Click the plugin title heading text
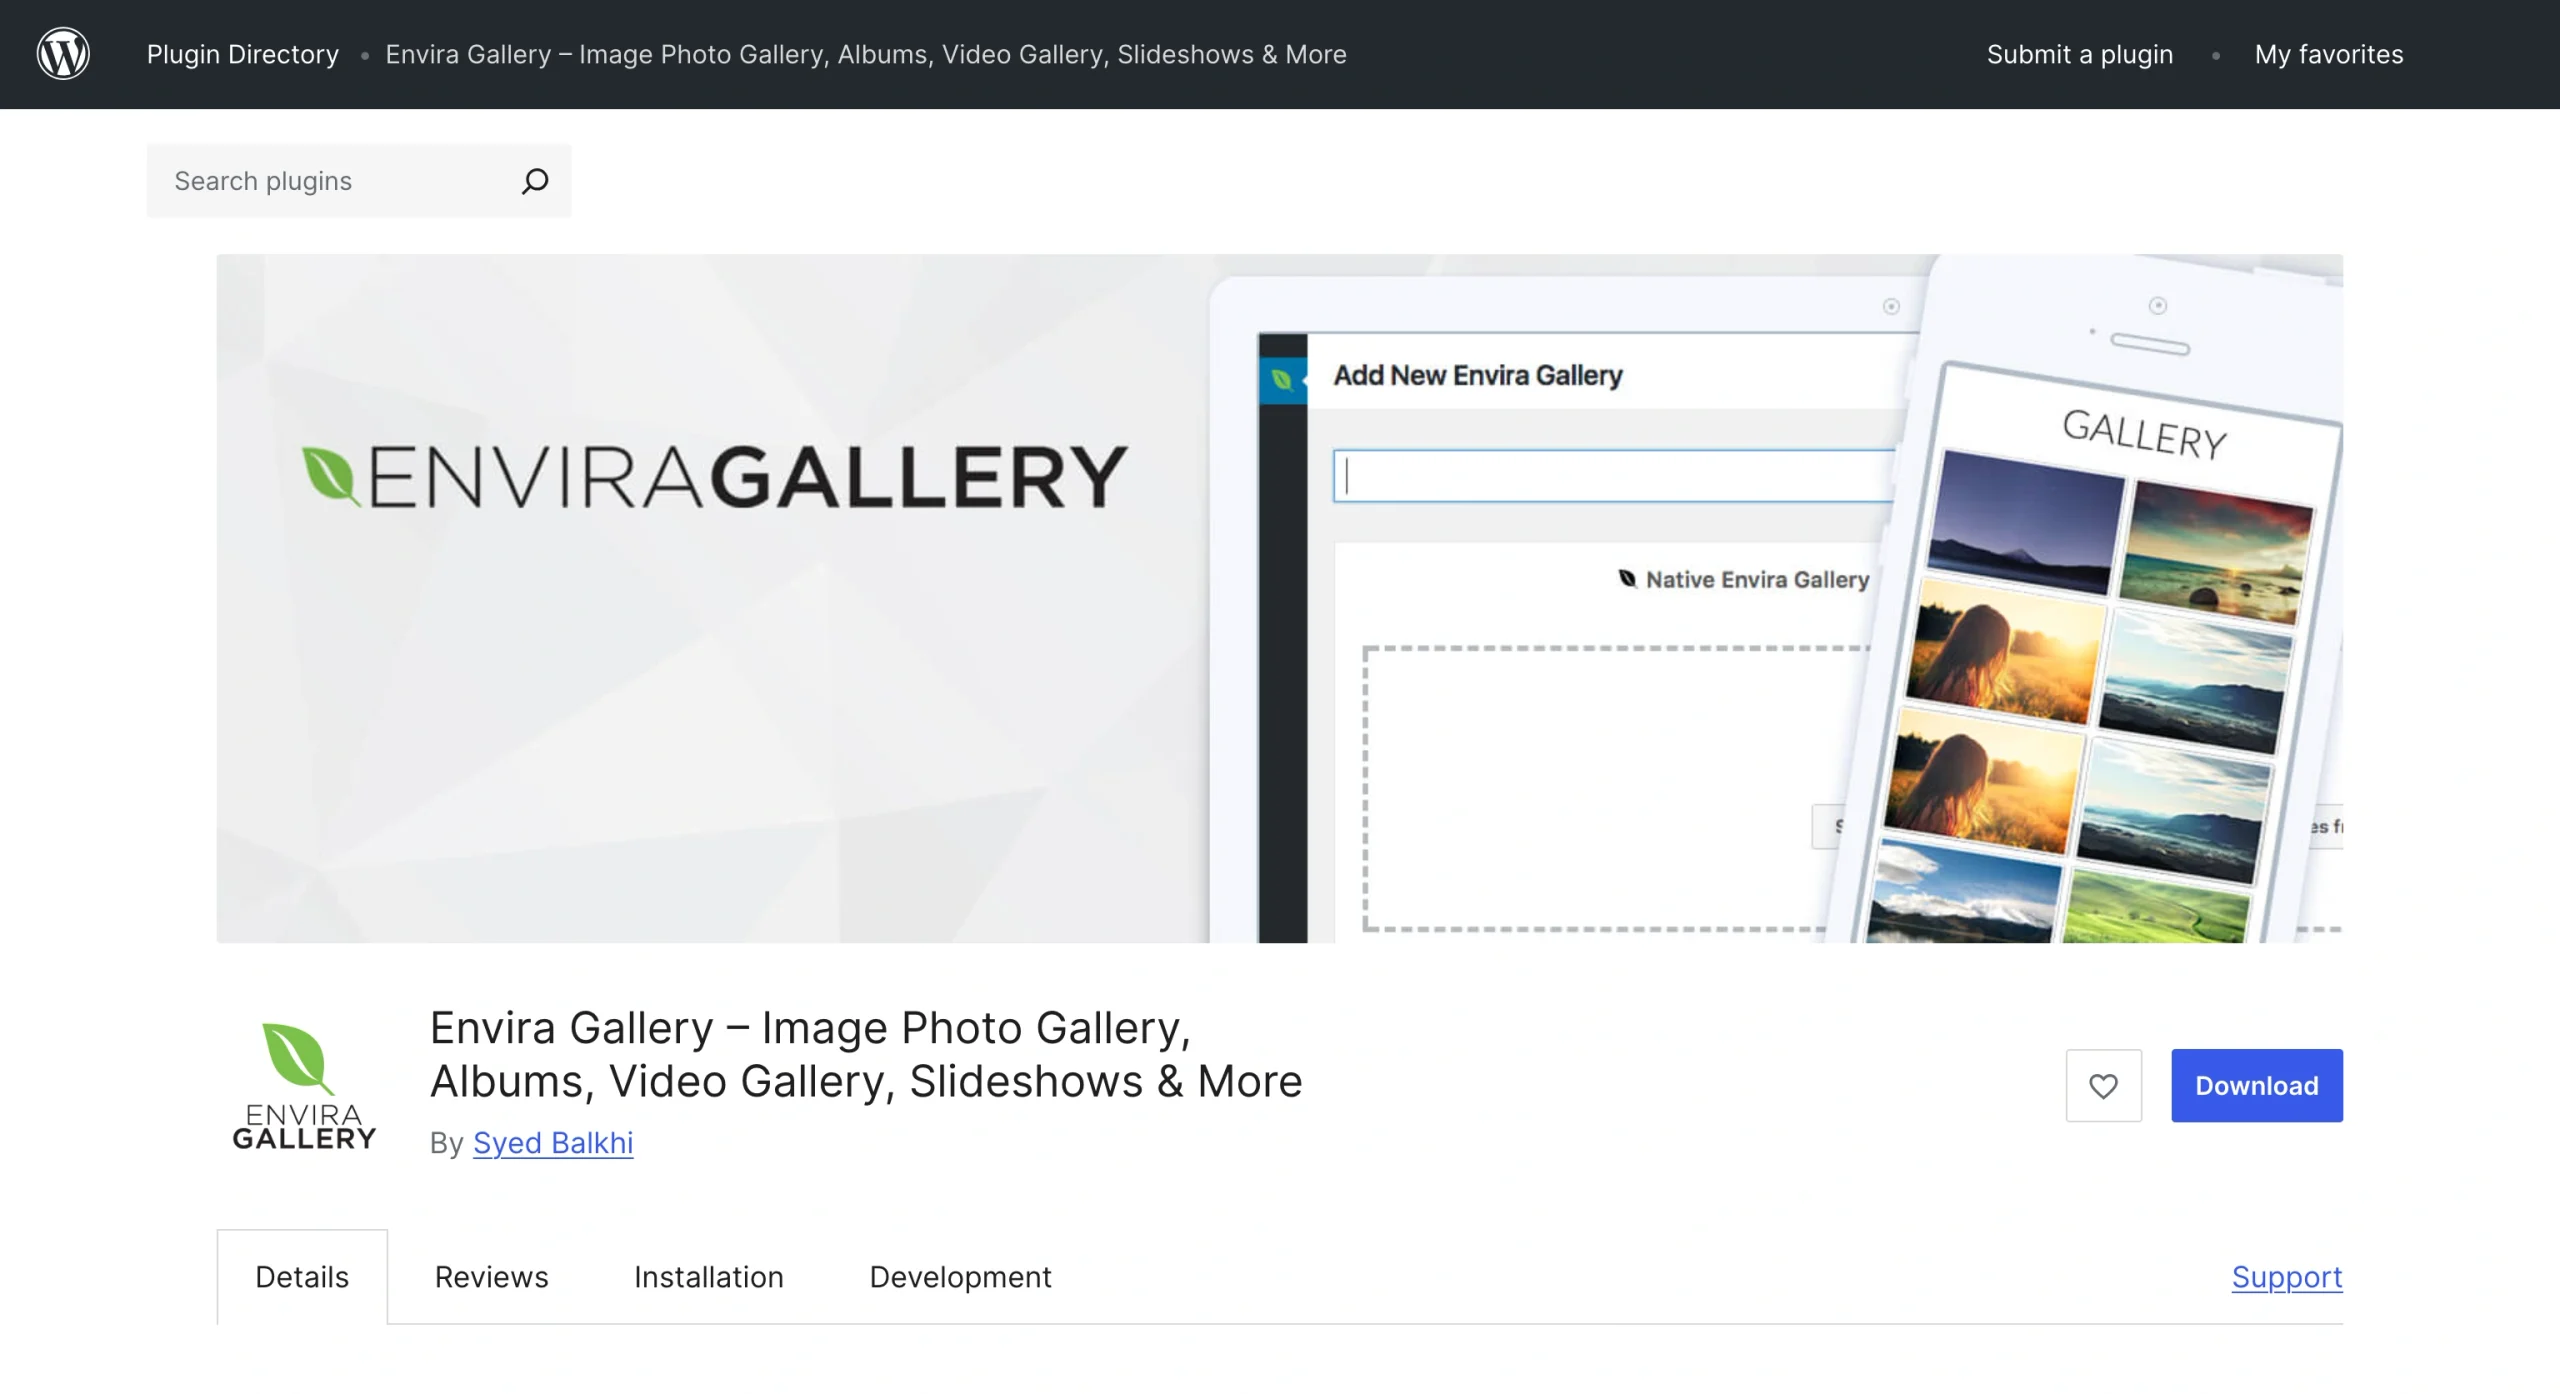The width and height of the screenshot is (2560, 1394). pos(866,1055)
